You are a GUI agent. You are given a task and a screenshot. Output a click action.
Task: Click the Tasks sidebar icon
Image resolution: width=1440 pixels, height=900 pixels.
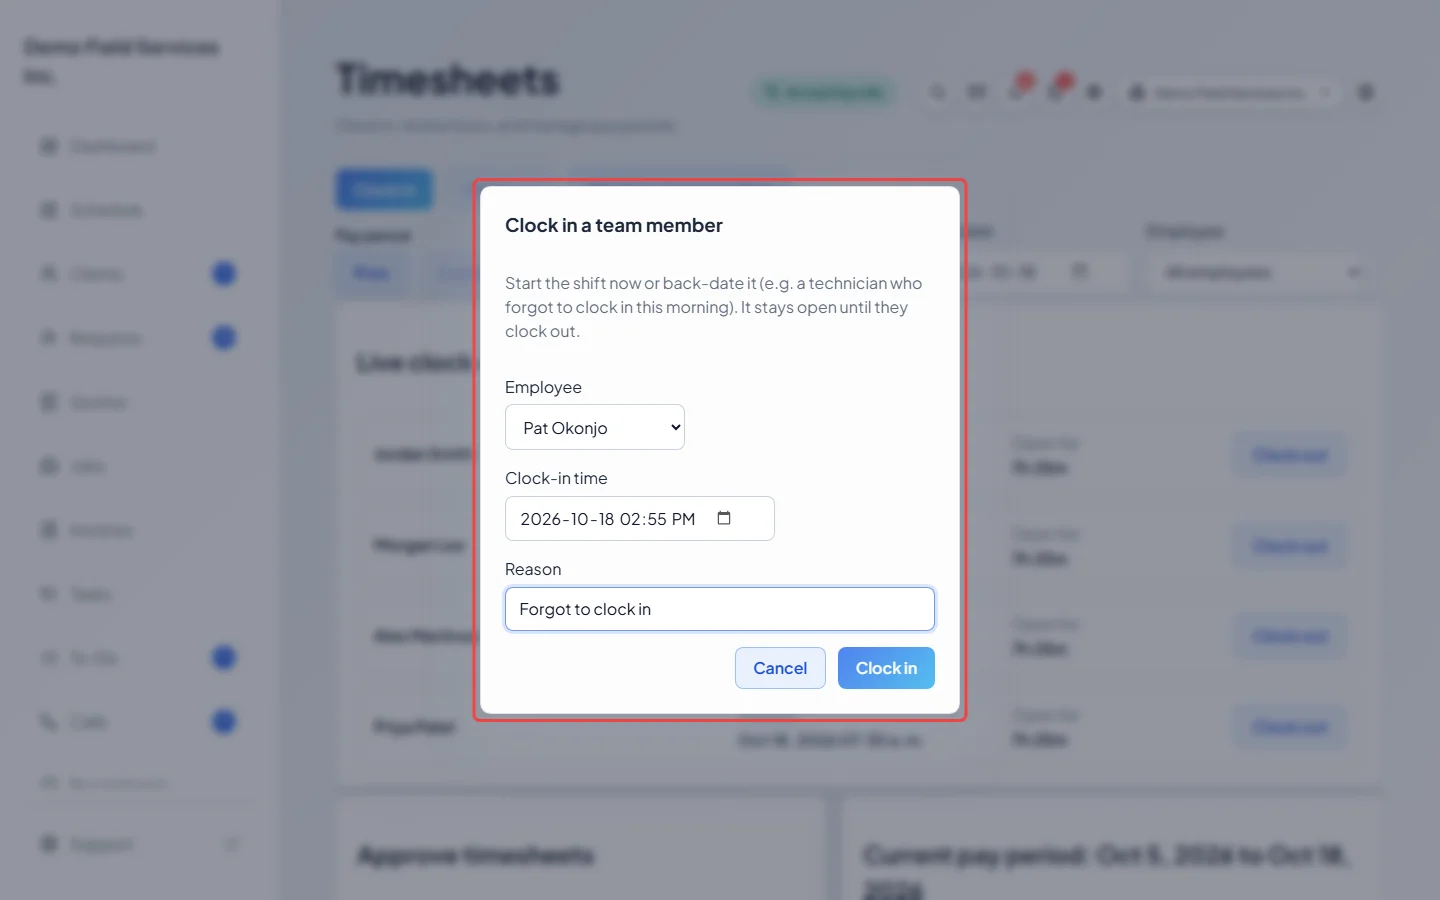coord(48,594)
